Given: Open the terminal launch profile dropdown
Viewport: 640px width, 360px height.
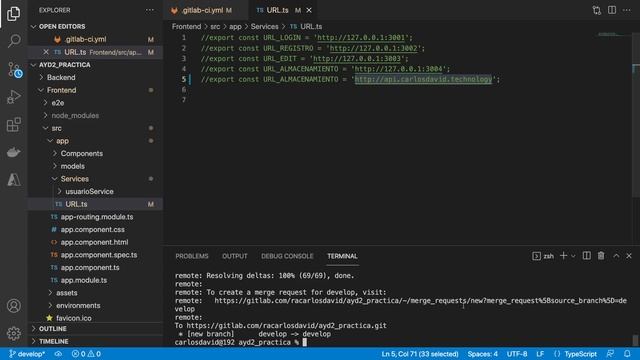Looking at the screenshot, I should coord(573,256).
